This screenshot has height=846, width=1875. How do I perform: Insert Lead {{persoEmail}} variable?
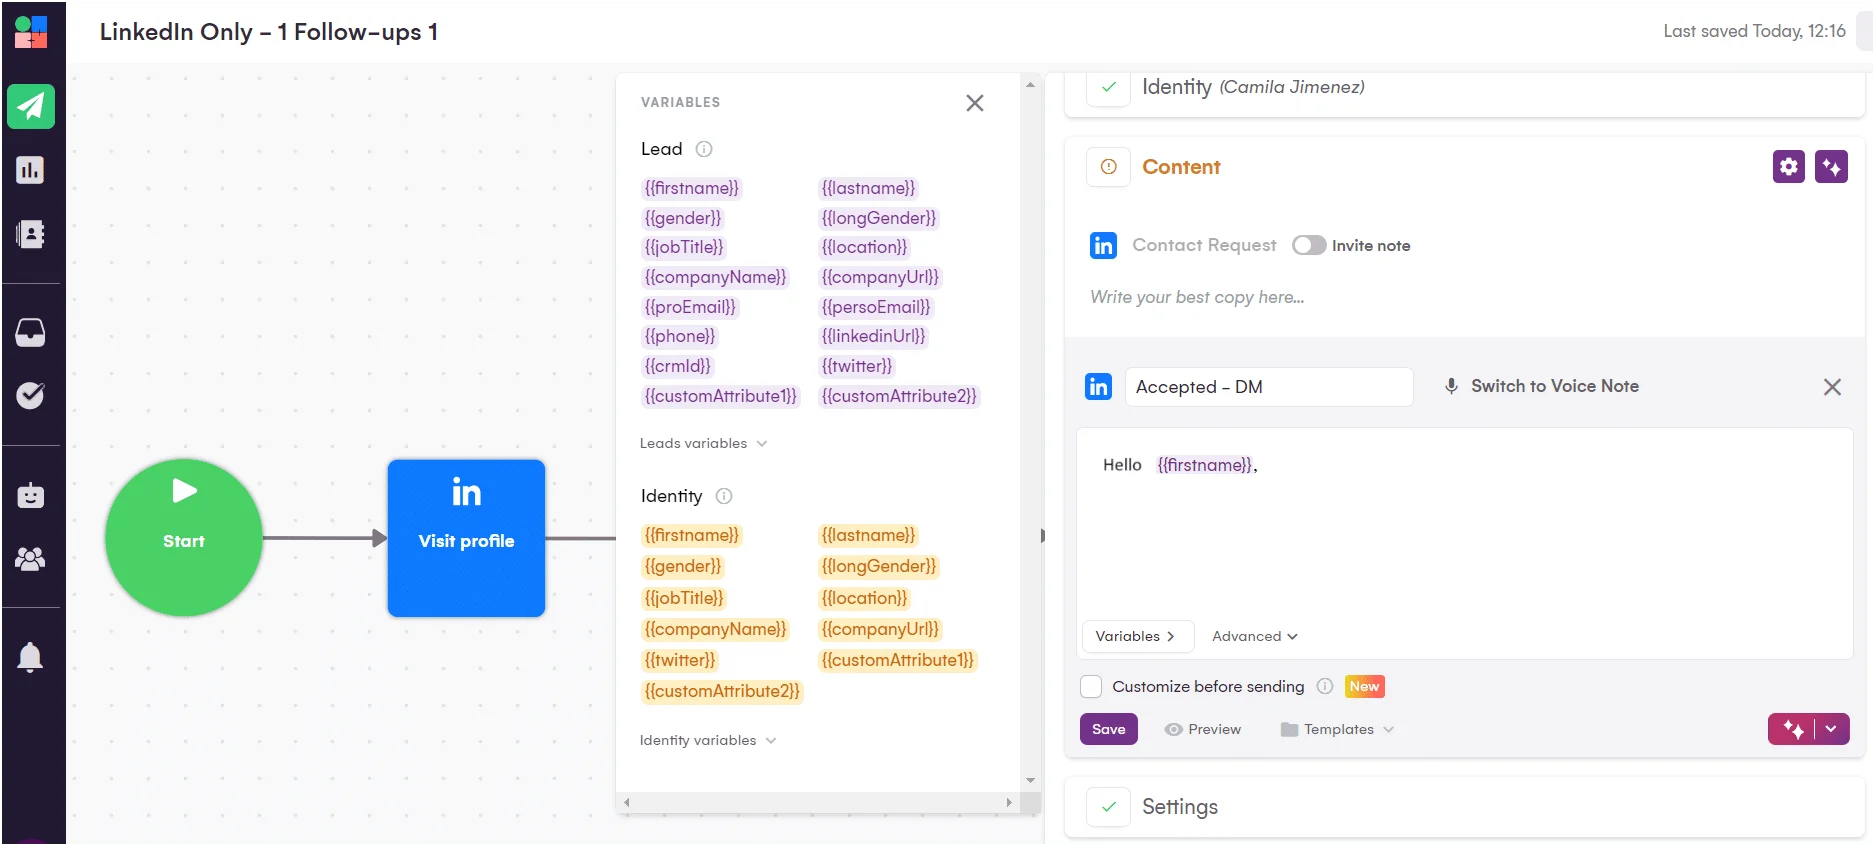[x=876, y=307]
